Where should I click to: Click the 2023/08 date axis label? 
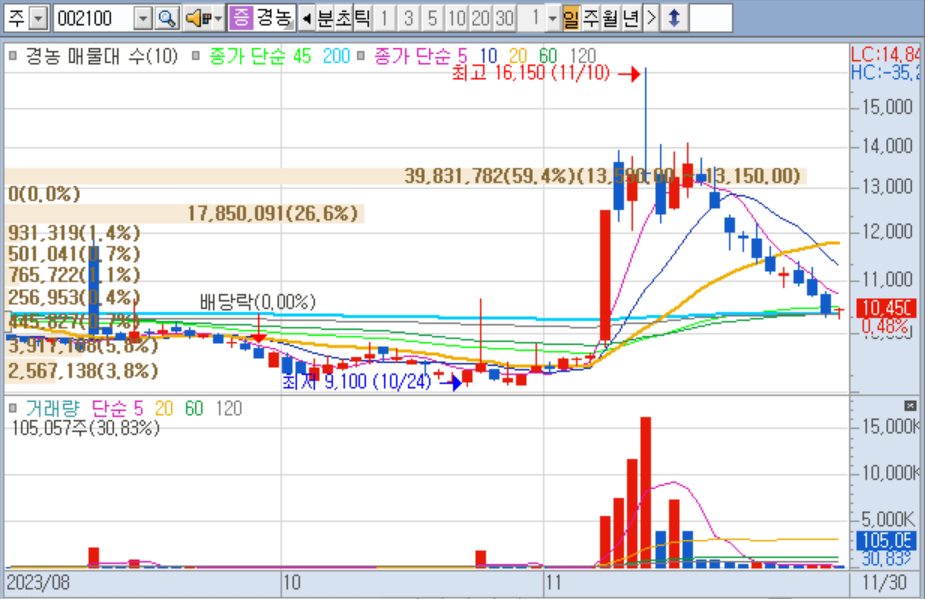pos(38,582)
